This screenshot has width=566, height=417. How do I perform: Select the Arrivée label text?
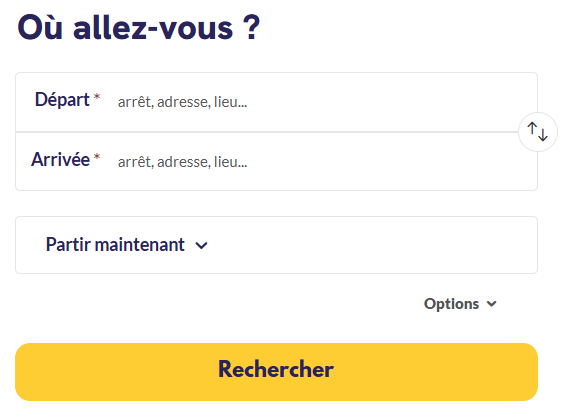coord(60,159)
